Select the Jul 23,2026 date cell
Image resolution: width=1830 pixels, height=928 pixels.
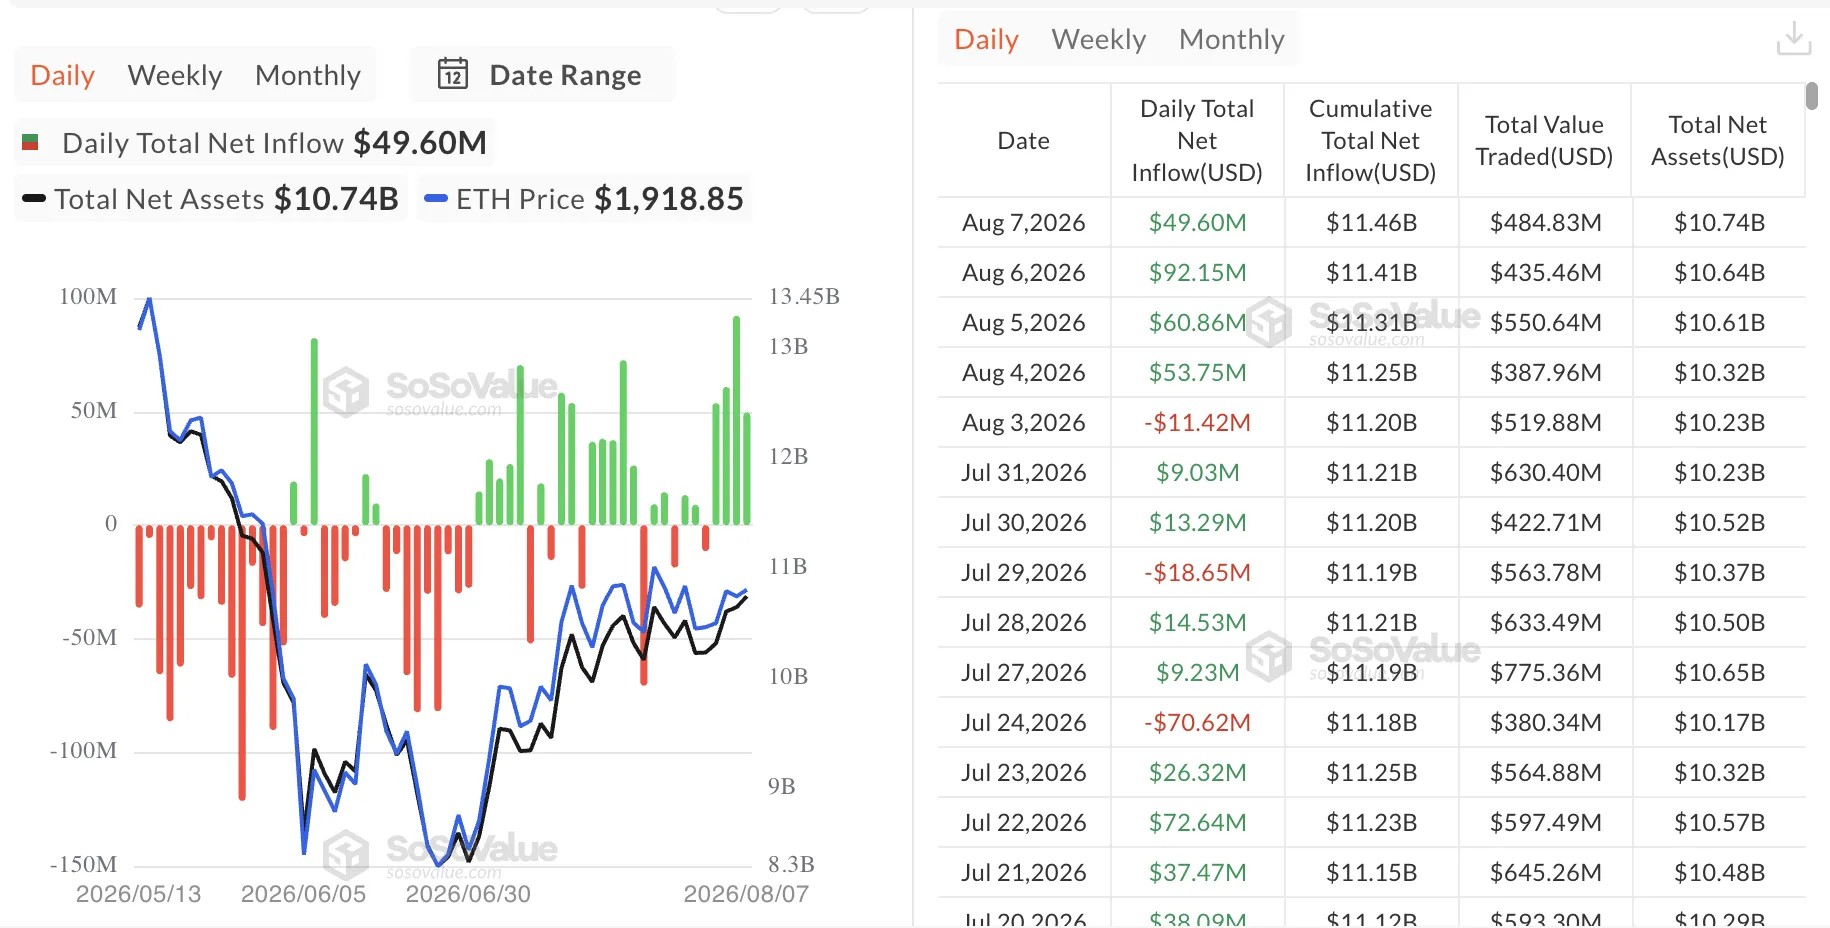coord(1024,772)
